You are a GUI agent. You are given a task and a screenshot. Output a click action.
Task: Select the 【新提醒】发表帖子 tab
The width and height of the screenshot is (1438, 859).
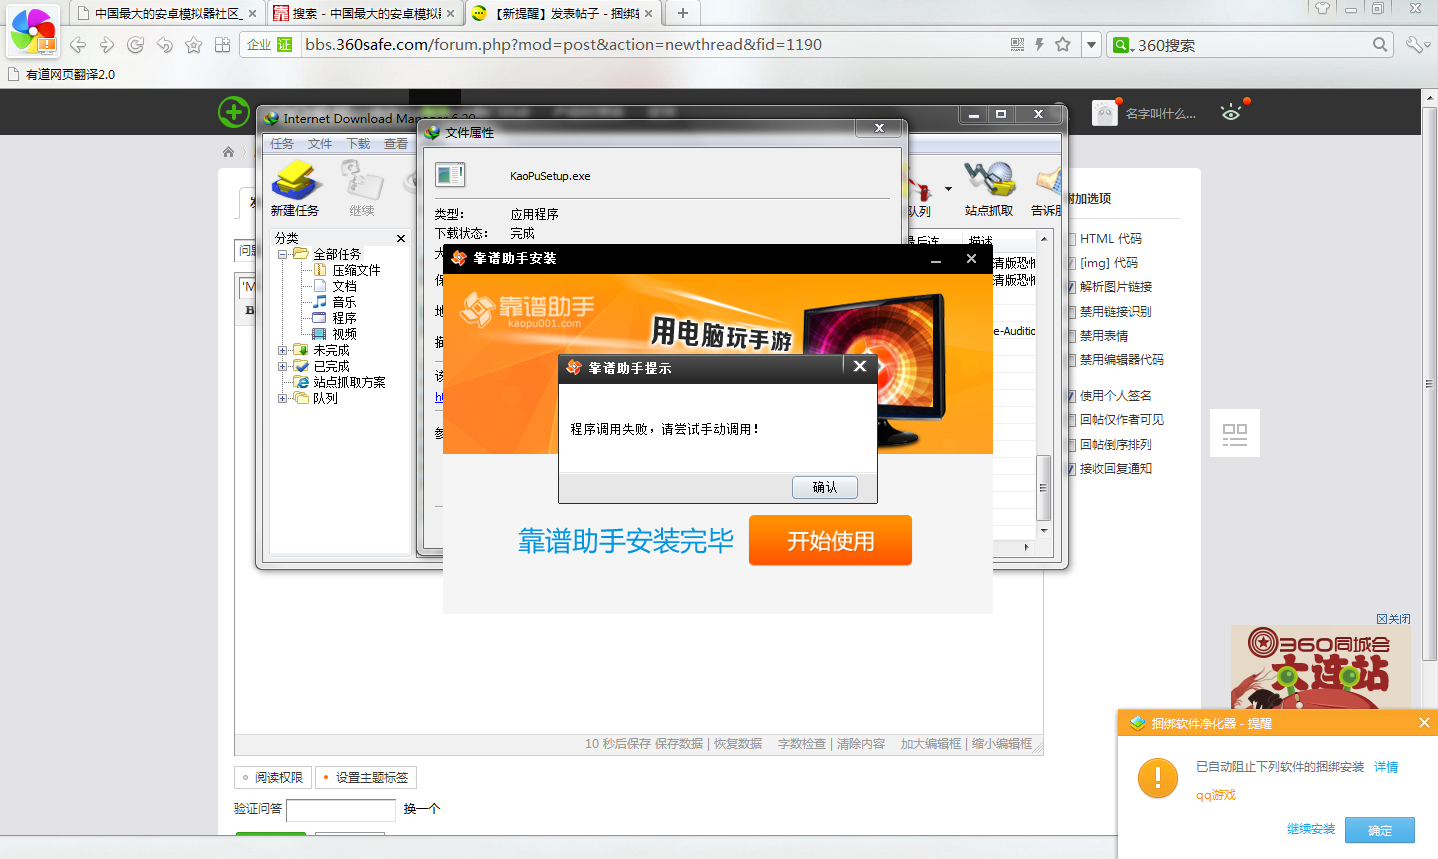coord(563,13)
